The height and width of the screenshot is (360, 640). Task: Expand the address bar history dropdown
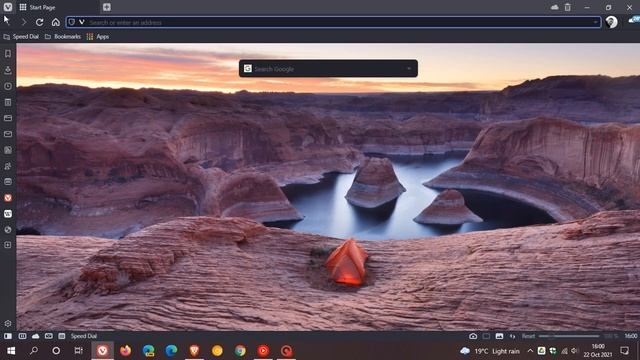[x=596, y=22]
